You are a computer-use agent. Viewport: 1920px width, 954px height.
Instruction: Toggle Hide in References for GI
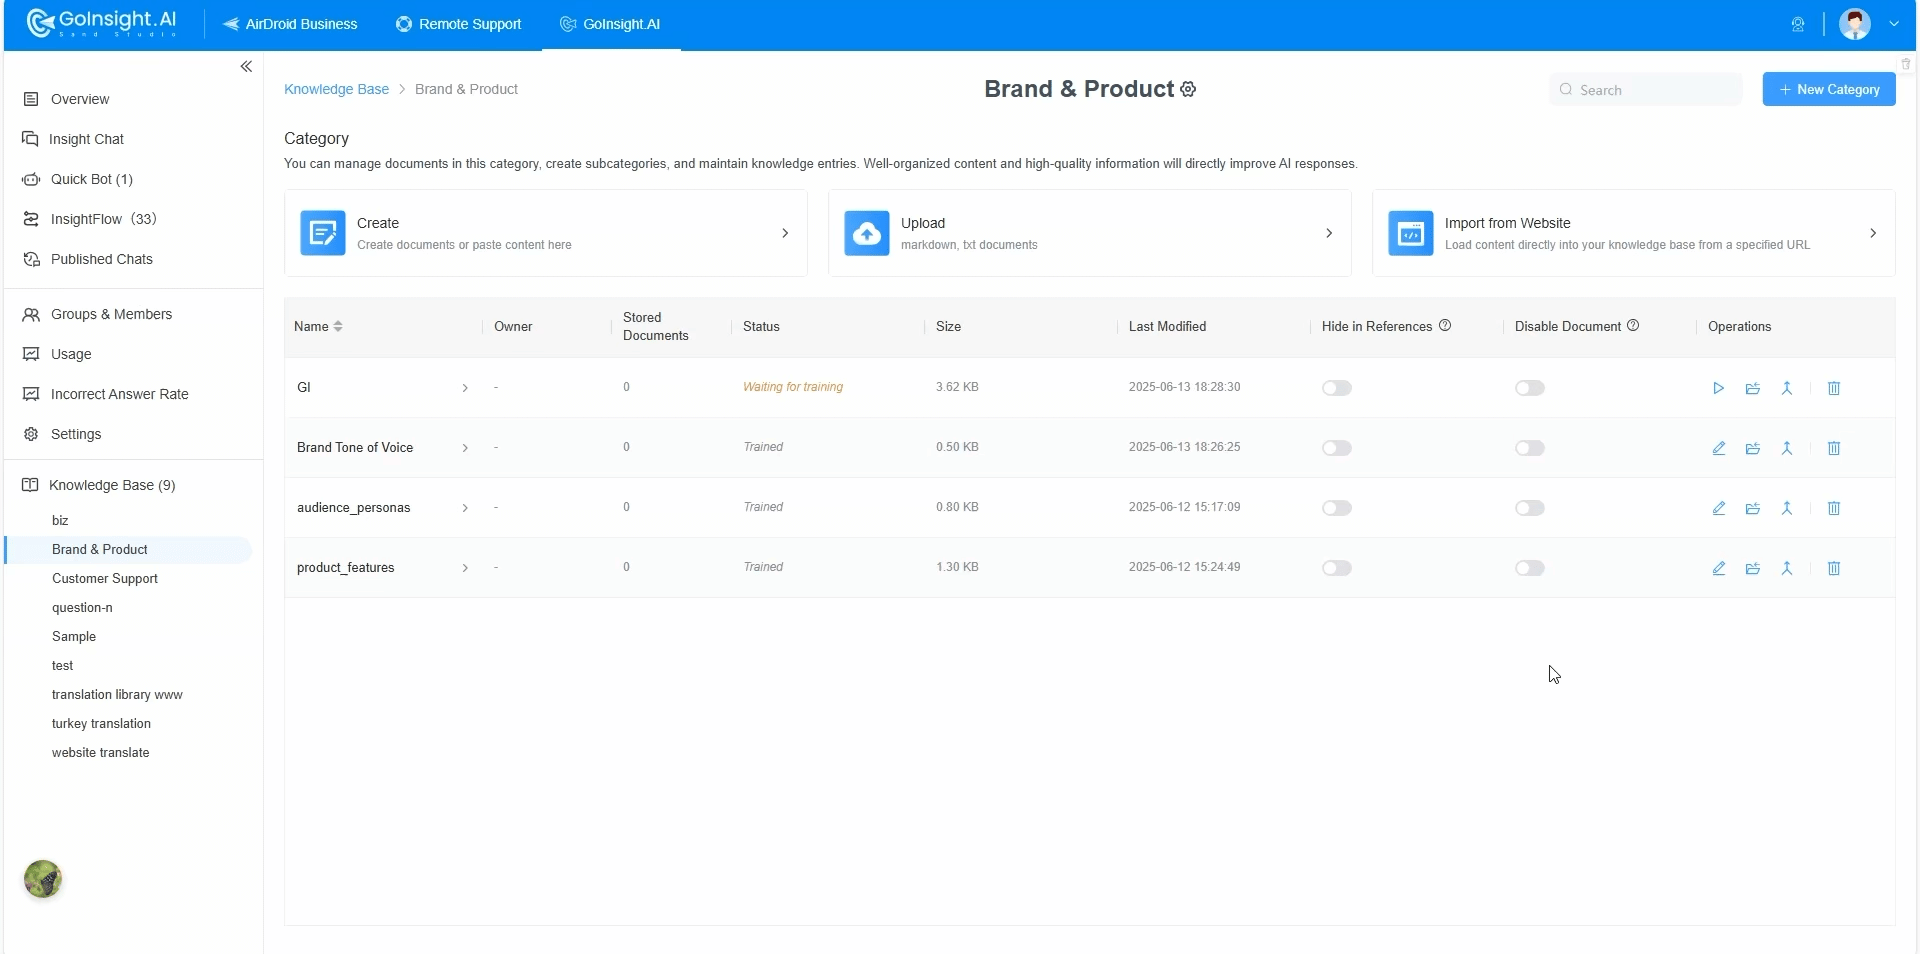click(x=1336, y=388)
